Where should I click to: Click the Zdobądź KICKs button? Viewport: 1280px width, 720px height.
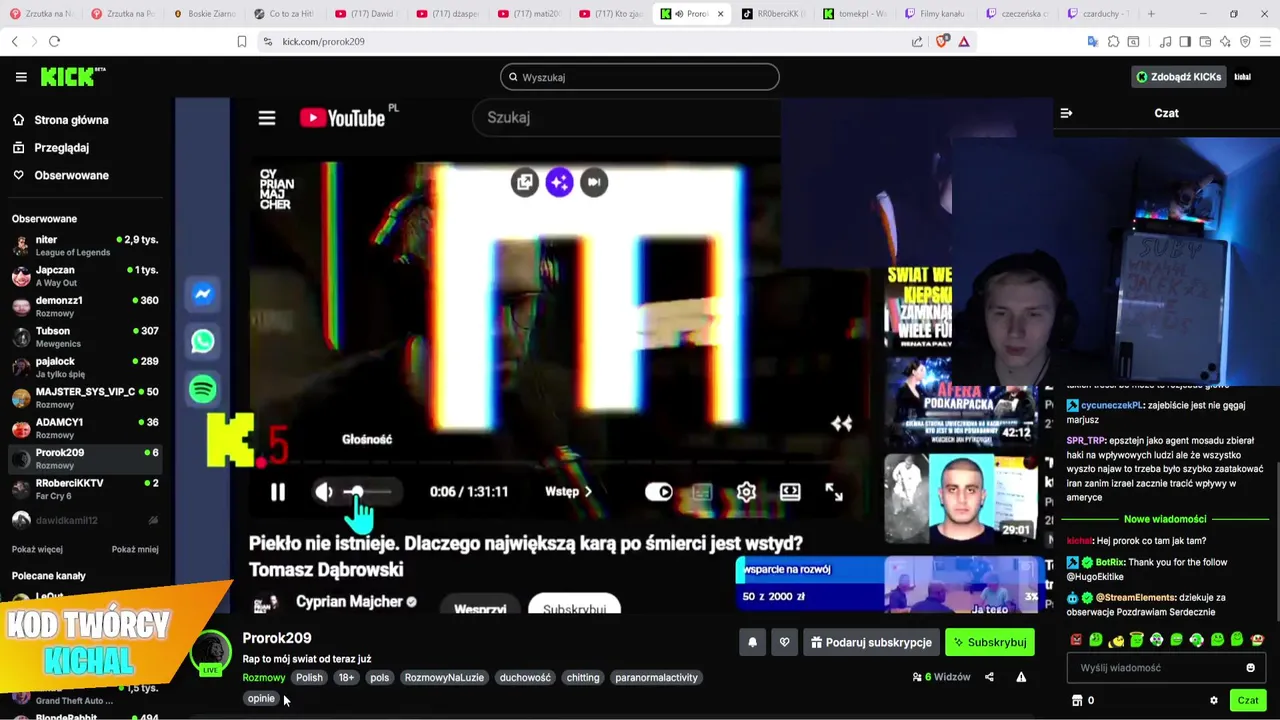point(1179,77)
